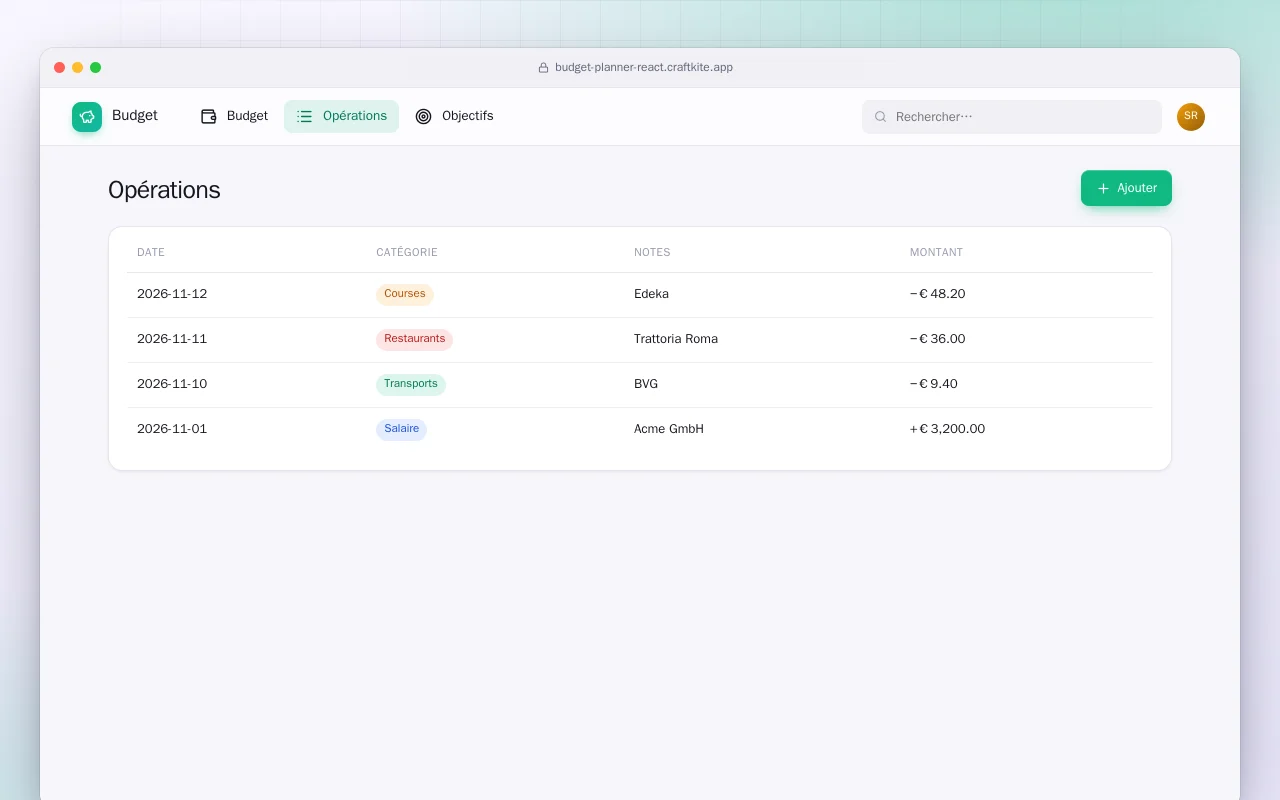Click the amount +€3,200.00
The height and width of the screenshot is (800, 1280).
click(948, 429)
